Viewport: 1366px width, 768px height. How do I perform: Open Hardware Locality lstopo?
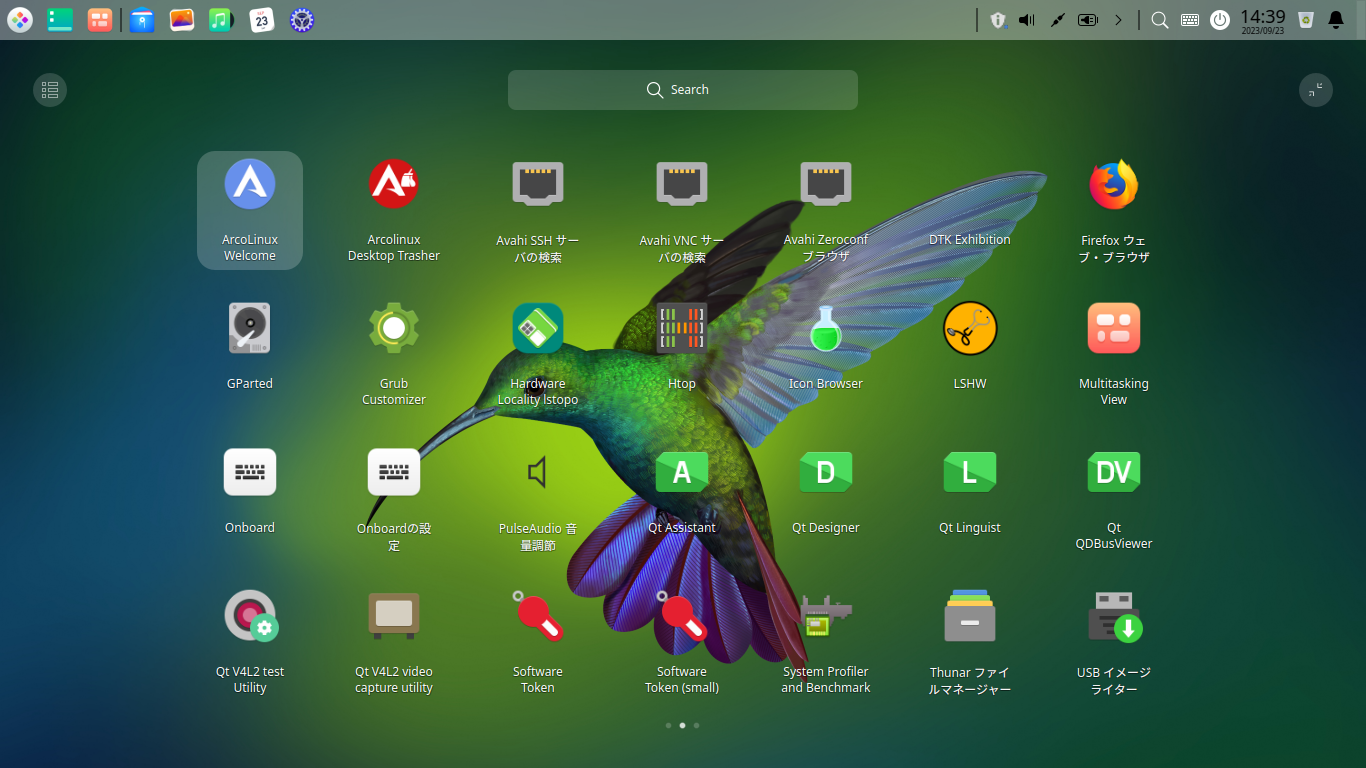538,354
